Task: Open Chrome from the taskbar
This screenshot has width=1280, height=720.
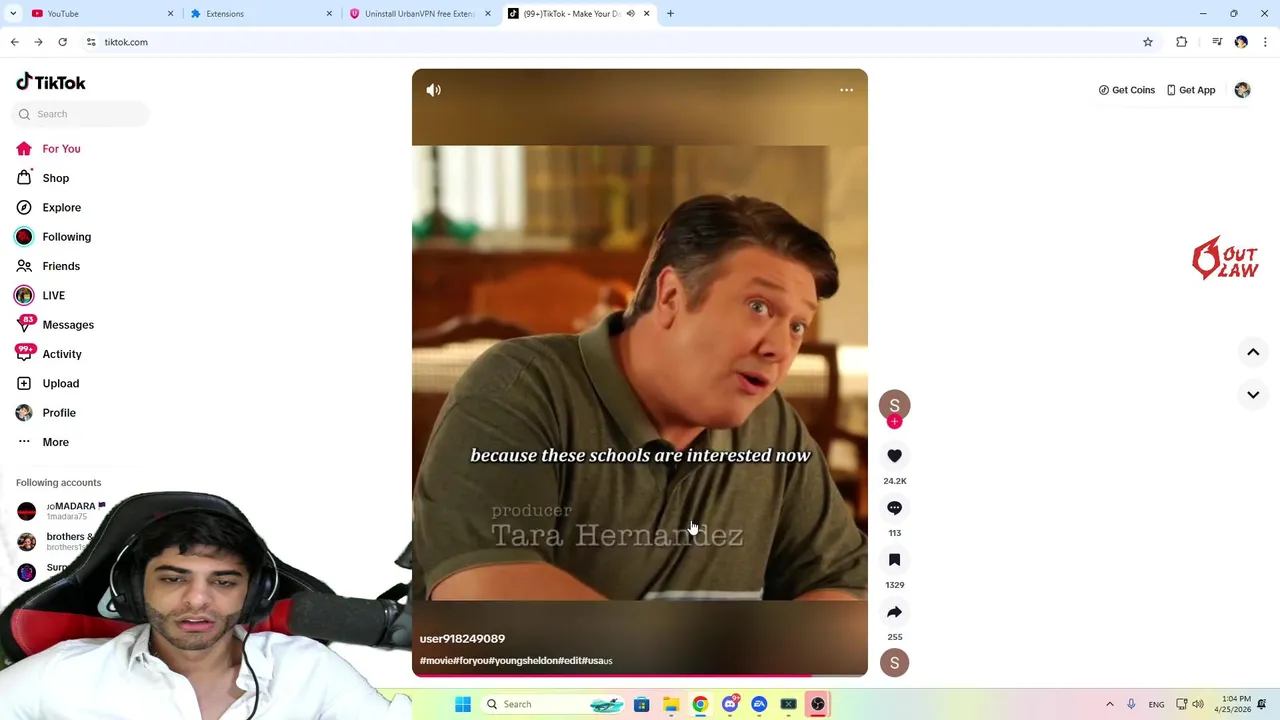Action: click(700, 704)
